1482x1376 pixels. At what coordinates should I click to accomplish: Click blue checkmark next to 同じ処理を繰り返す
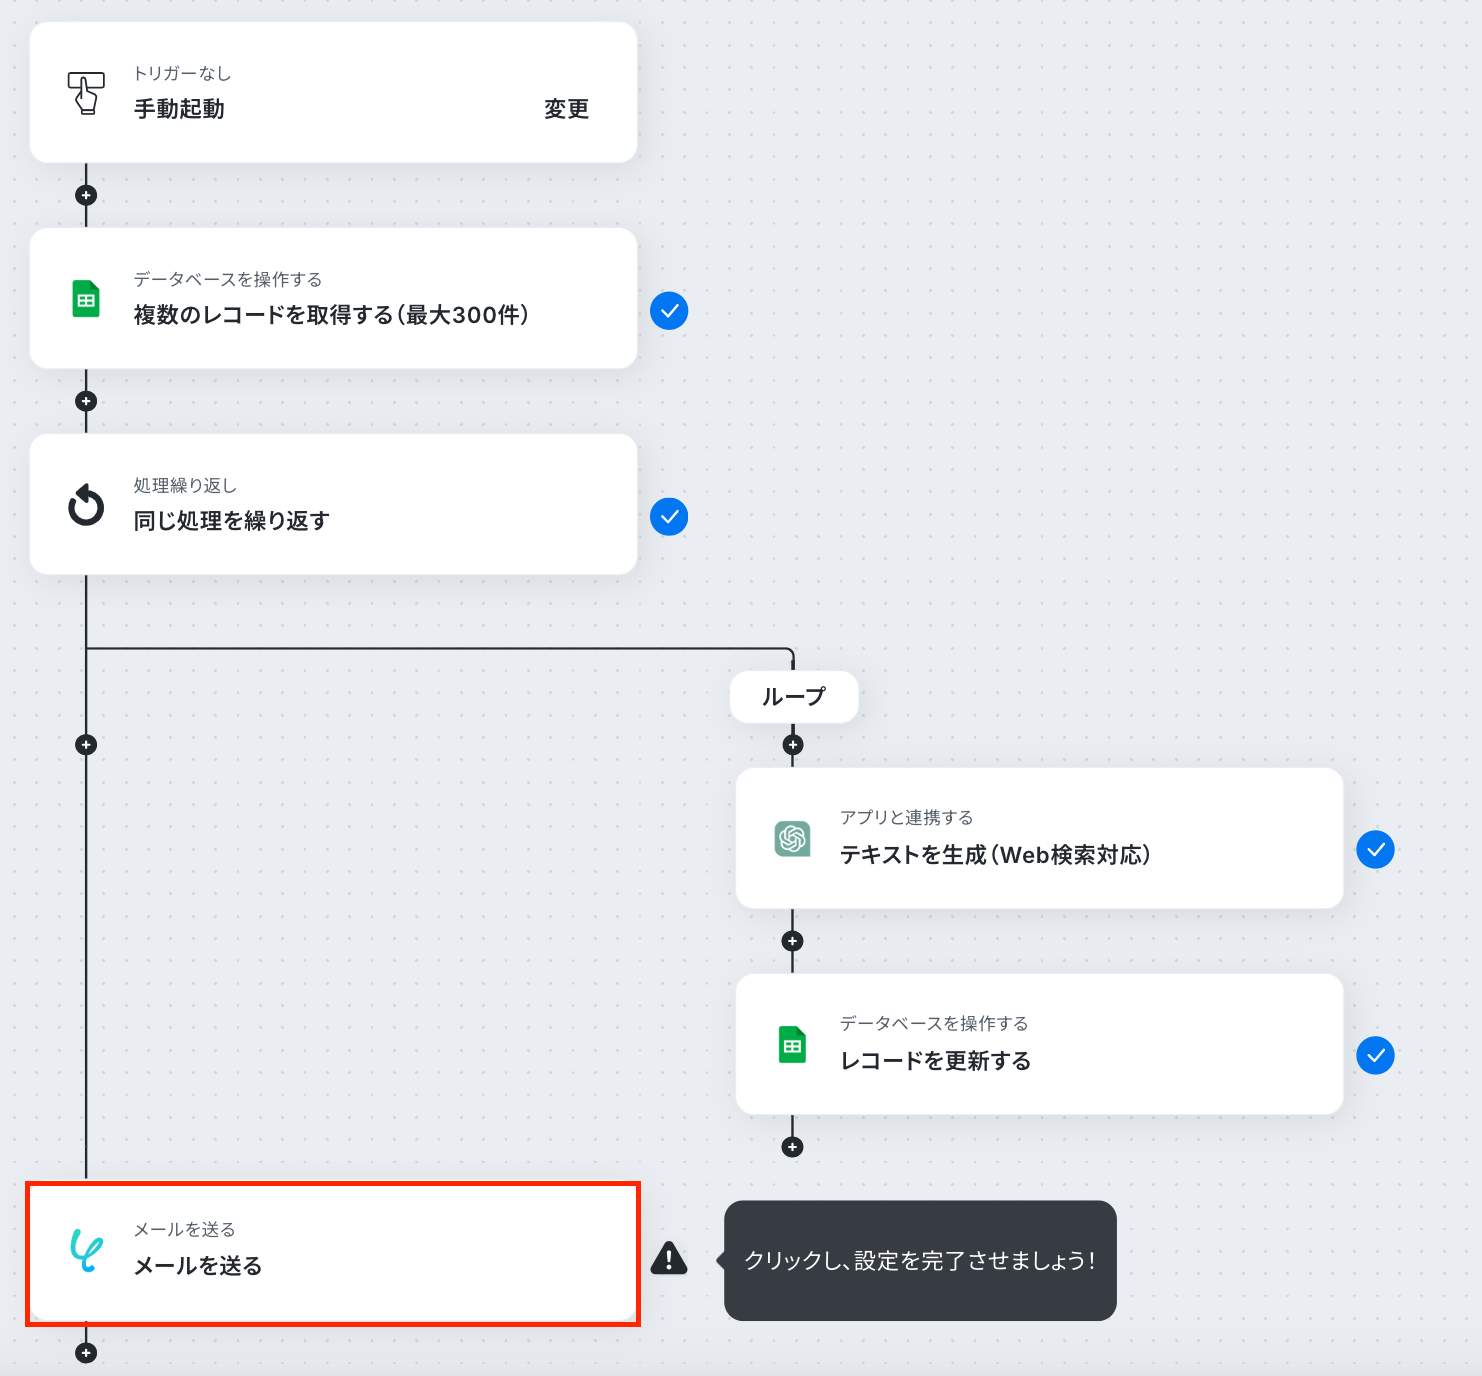click(669, 517)
